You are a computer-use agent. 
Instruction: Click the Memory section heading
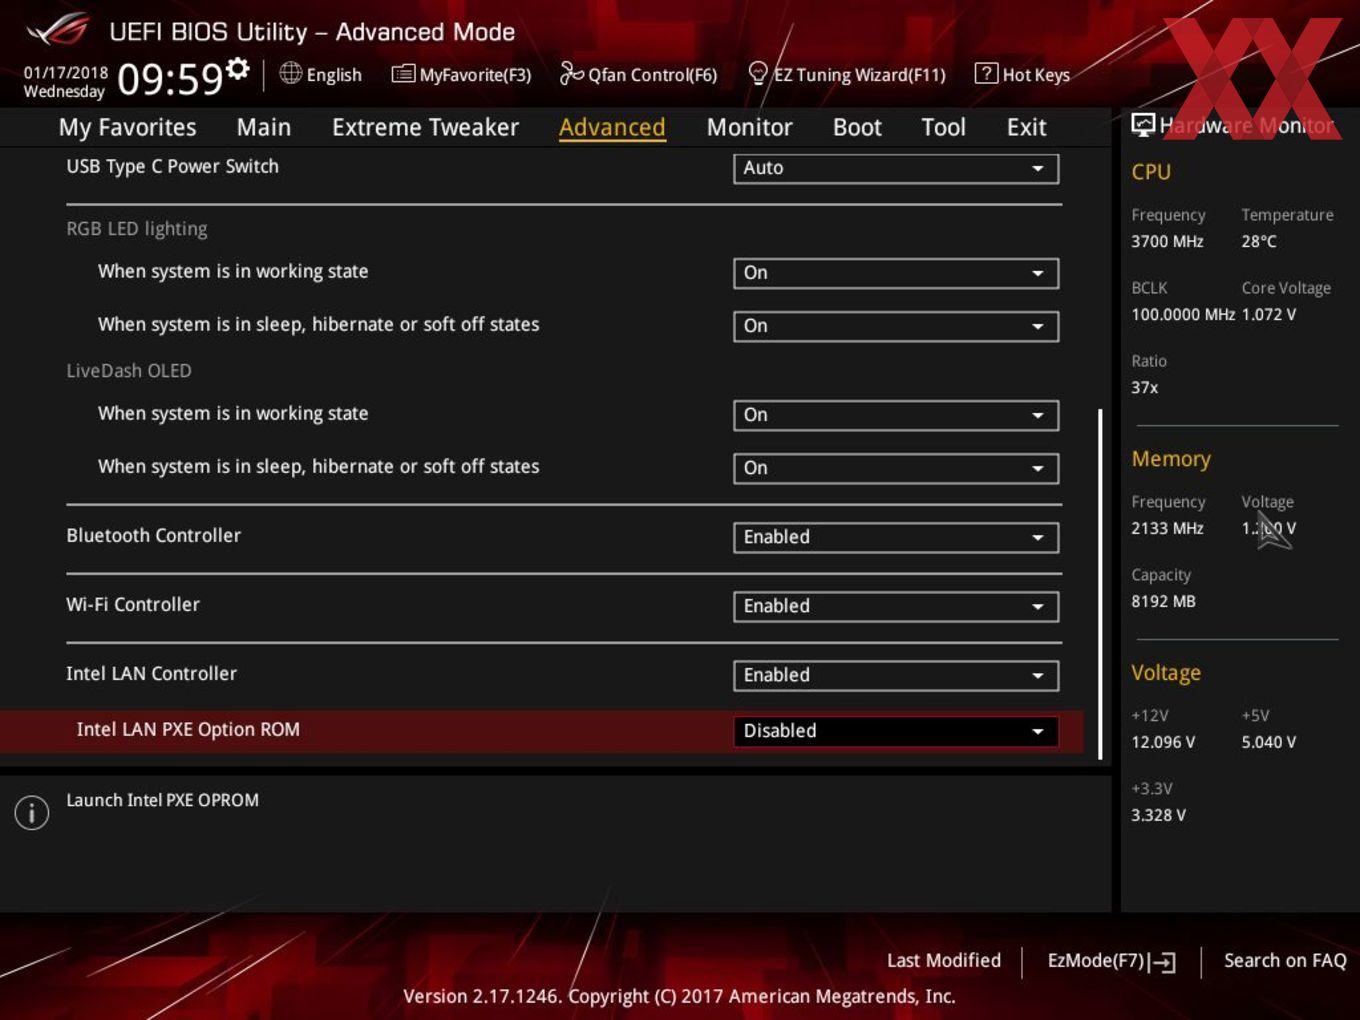[x=1171, y=459]
